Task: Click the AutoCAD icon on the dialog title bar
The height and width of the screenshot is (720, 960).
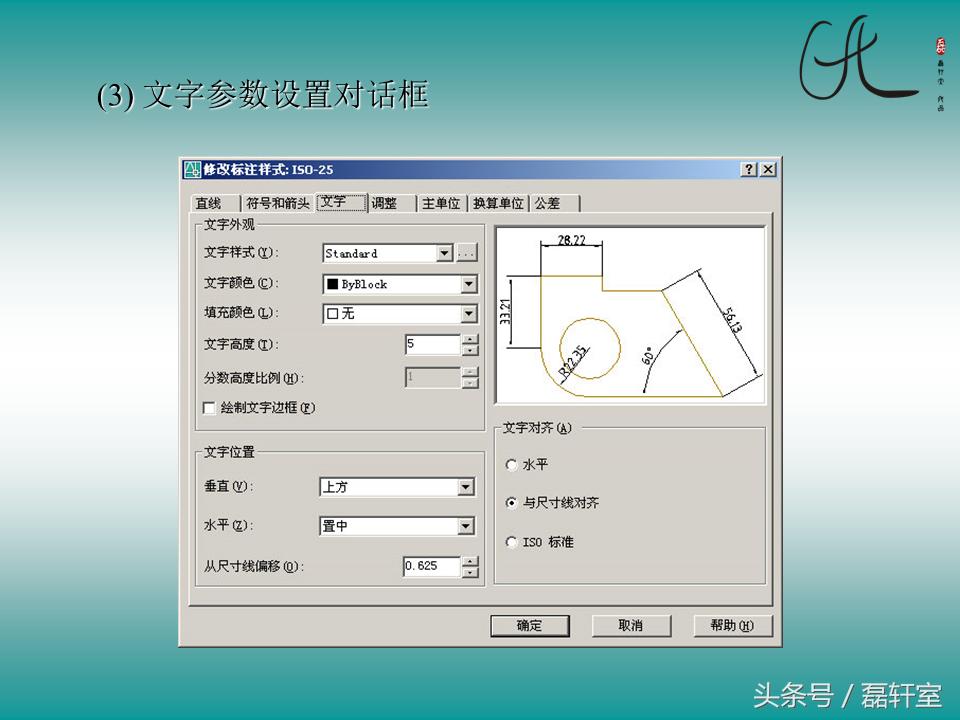Action: [191, 167]
